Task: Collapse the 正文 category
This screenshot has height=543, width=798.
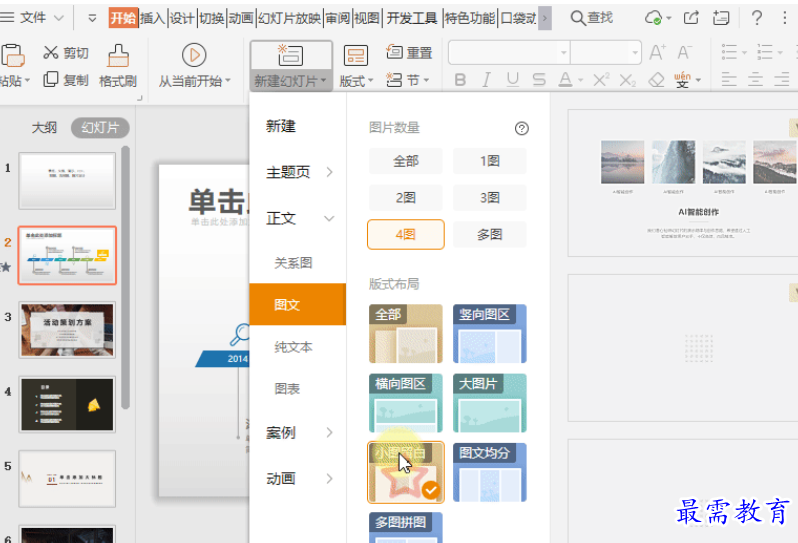Action: 329,218
